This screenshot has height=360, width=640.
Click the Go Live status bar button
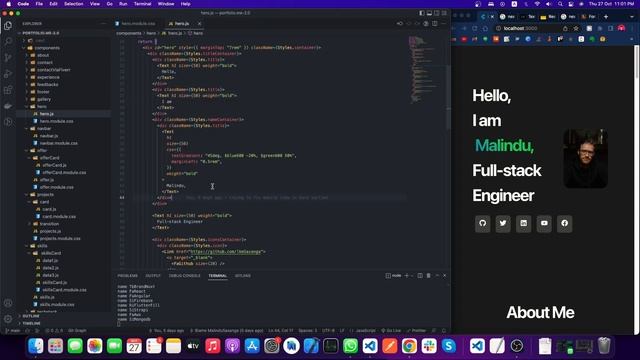[x=391, y=331]
